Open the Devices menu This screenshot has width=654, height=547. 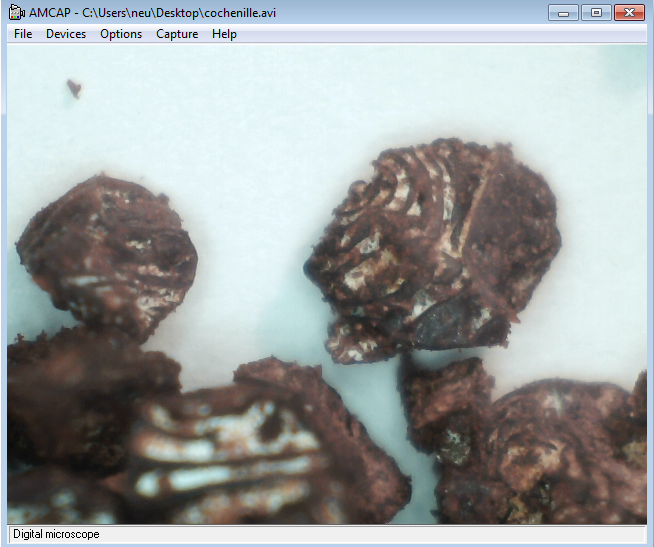[x=66, y=34]
